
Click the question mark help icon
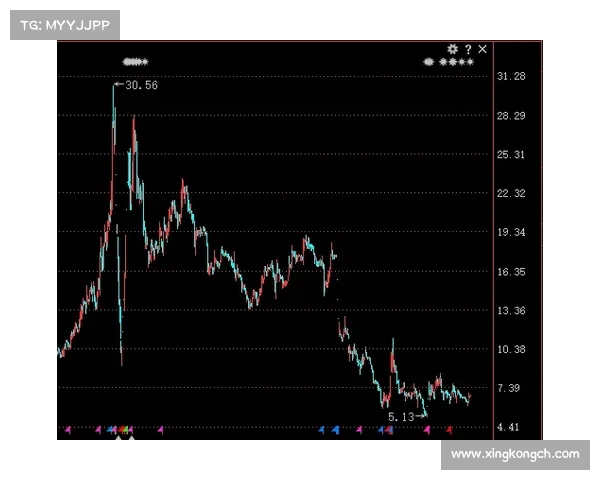click(x=468, y=49)
